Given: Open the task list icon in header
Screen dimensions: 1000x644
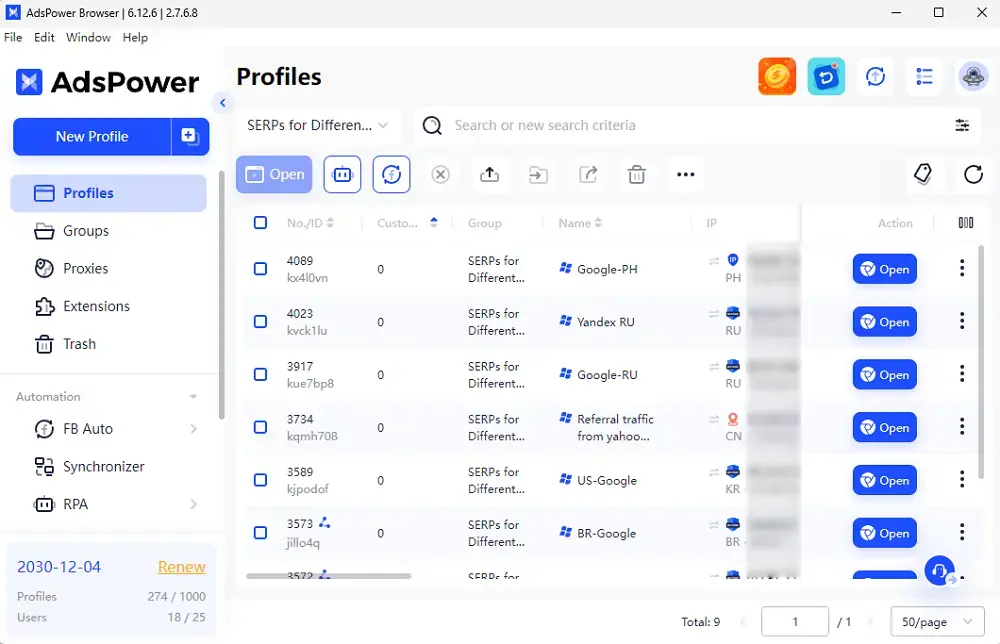Looking at the screenshot, I should 924,77.
